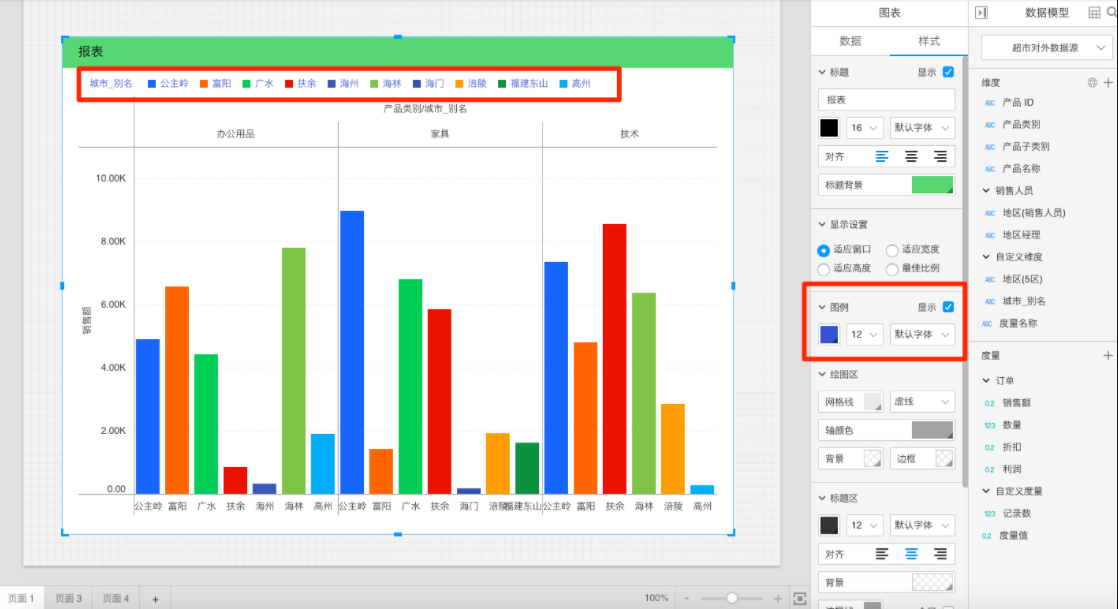Image resolution: width=1118 pixels, height=609 pixels.
Task: Click the 高州 legend entry
Action: (575, 83)
